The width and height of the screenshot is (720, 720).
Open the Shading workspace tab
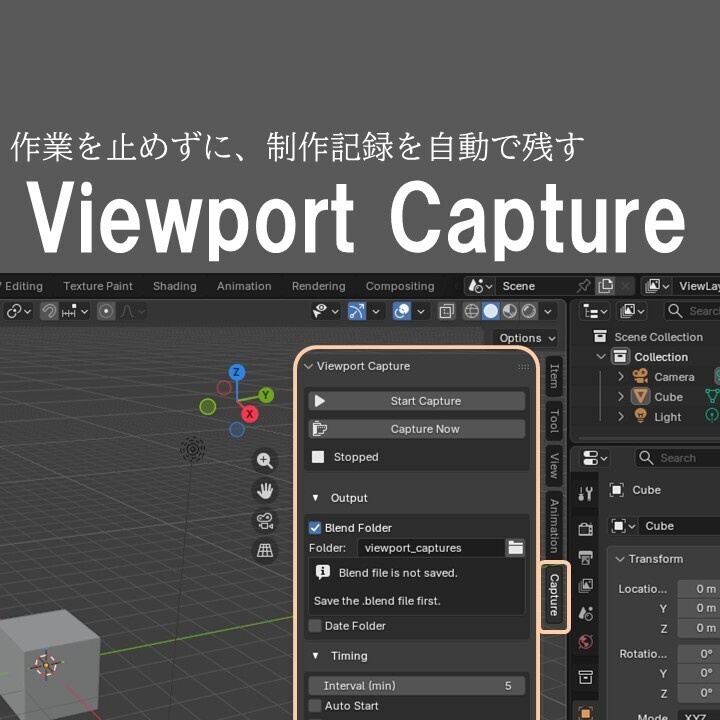tap(174, 286)
